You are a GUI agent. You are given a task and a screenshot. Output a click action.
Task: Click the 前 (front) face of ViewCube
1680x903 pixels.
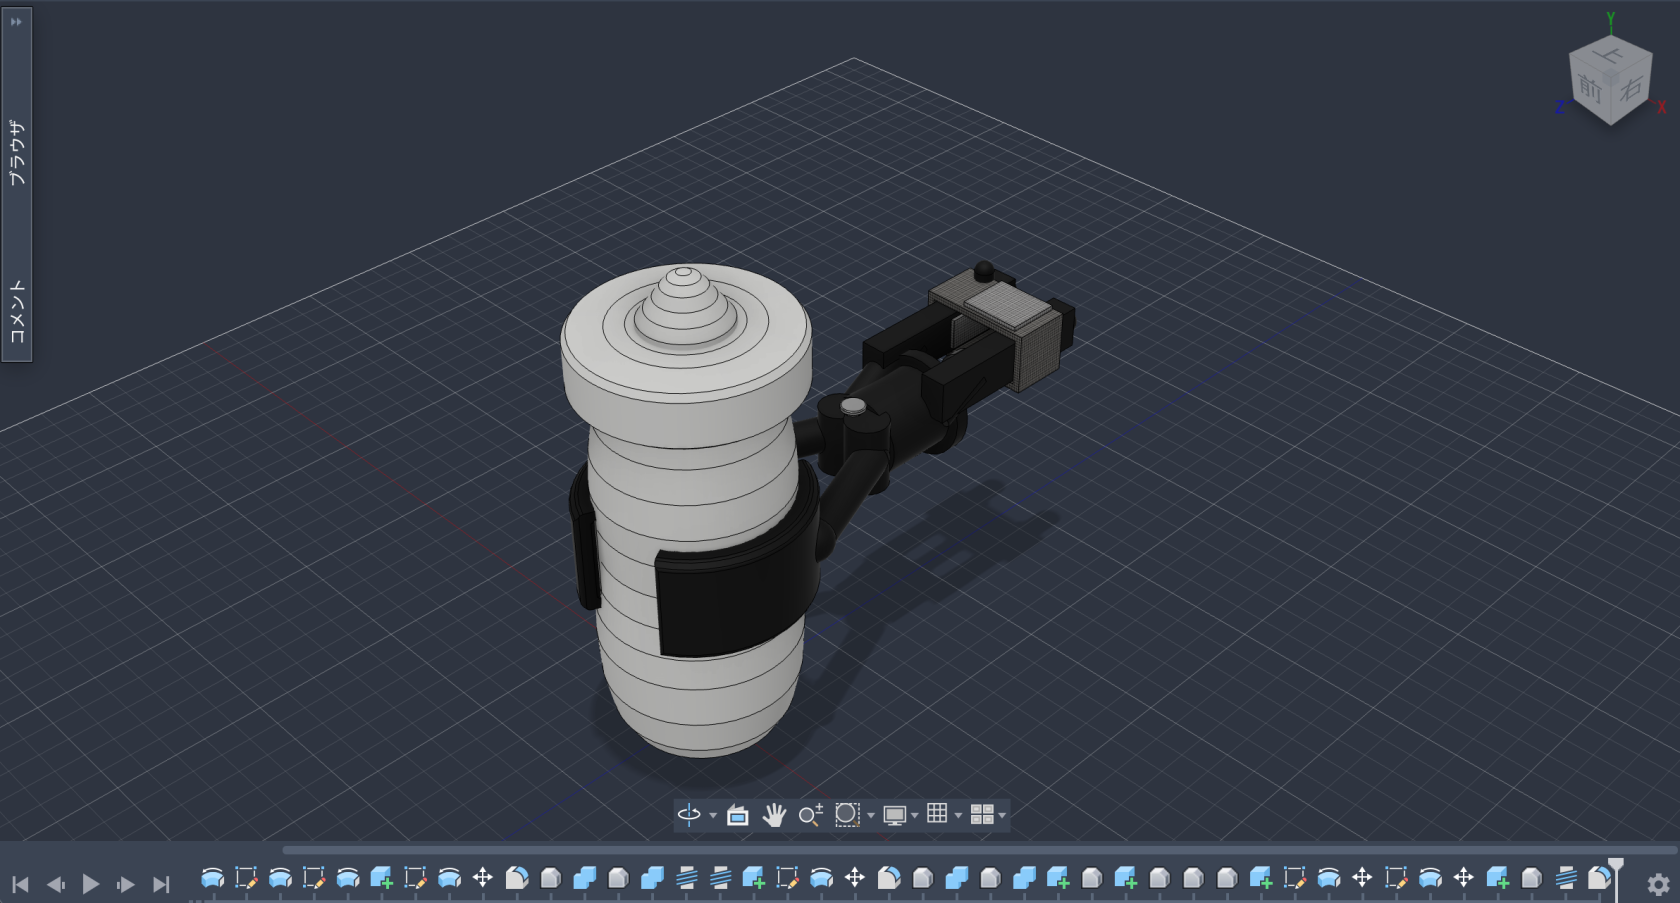(x=1590, y=88)
